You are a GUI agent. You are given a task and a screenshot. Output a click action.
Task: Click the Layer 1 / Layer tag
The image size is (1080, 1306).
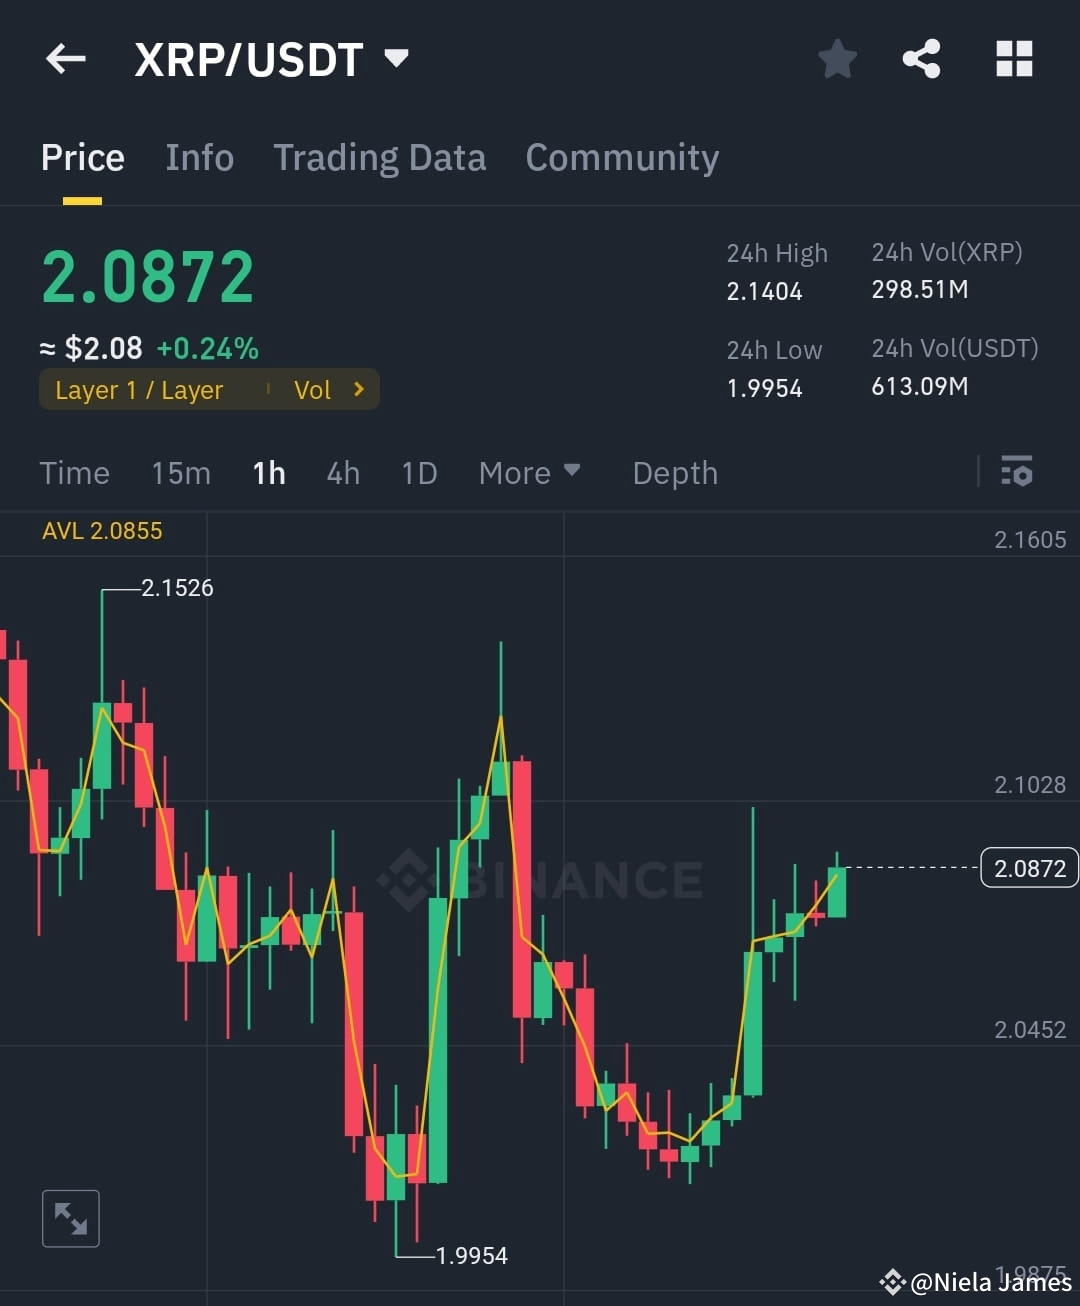pos(140,389)
